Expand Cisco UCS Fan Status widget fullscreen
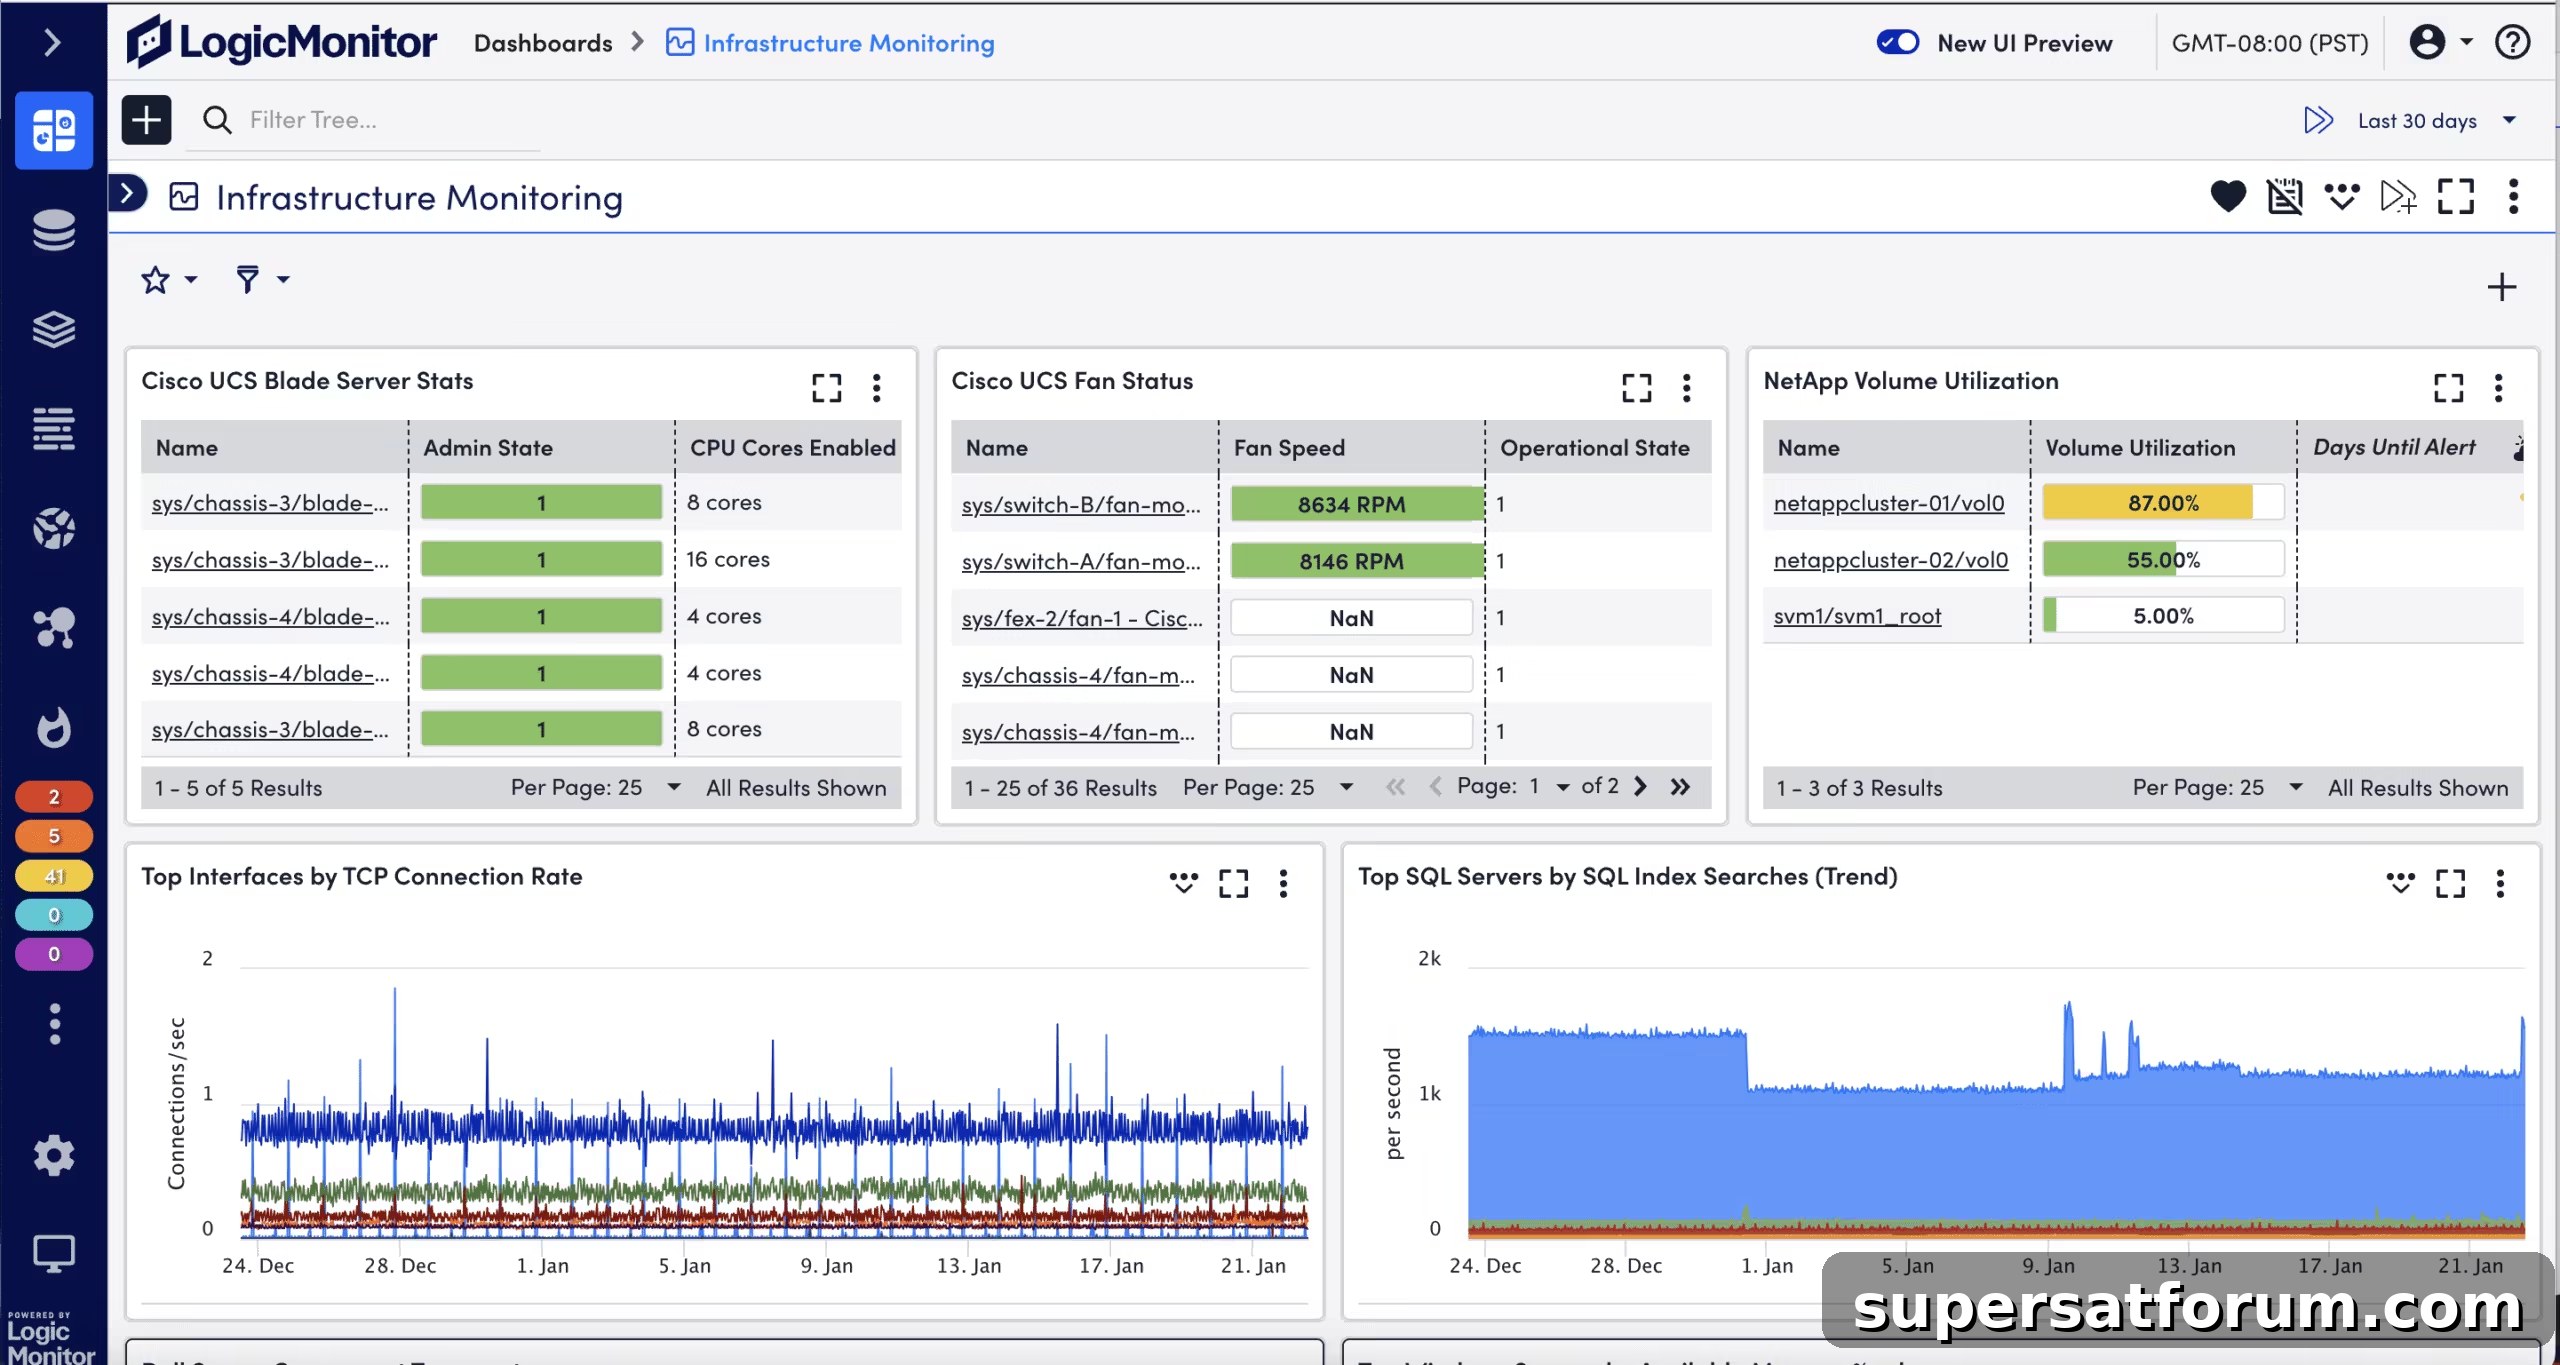This screenshot has width=2560, height=1365. pos(1636,388)
